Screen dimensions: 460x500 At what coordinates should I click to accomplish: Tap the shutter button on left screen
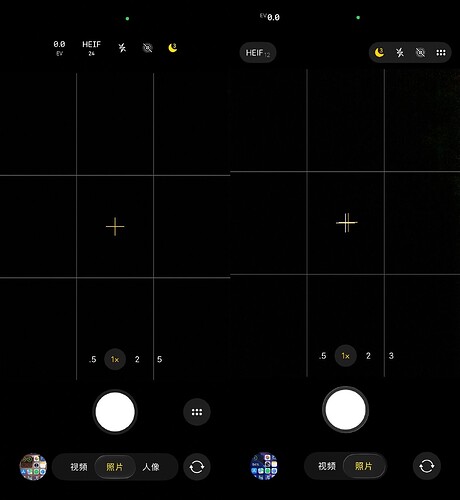pos(115,412)
